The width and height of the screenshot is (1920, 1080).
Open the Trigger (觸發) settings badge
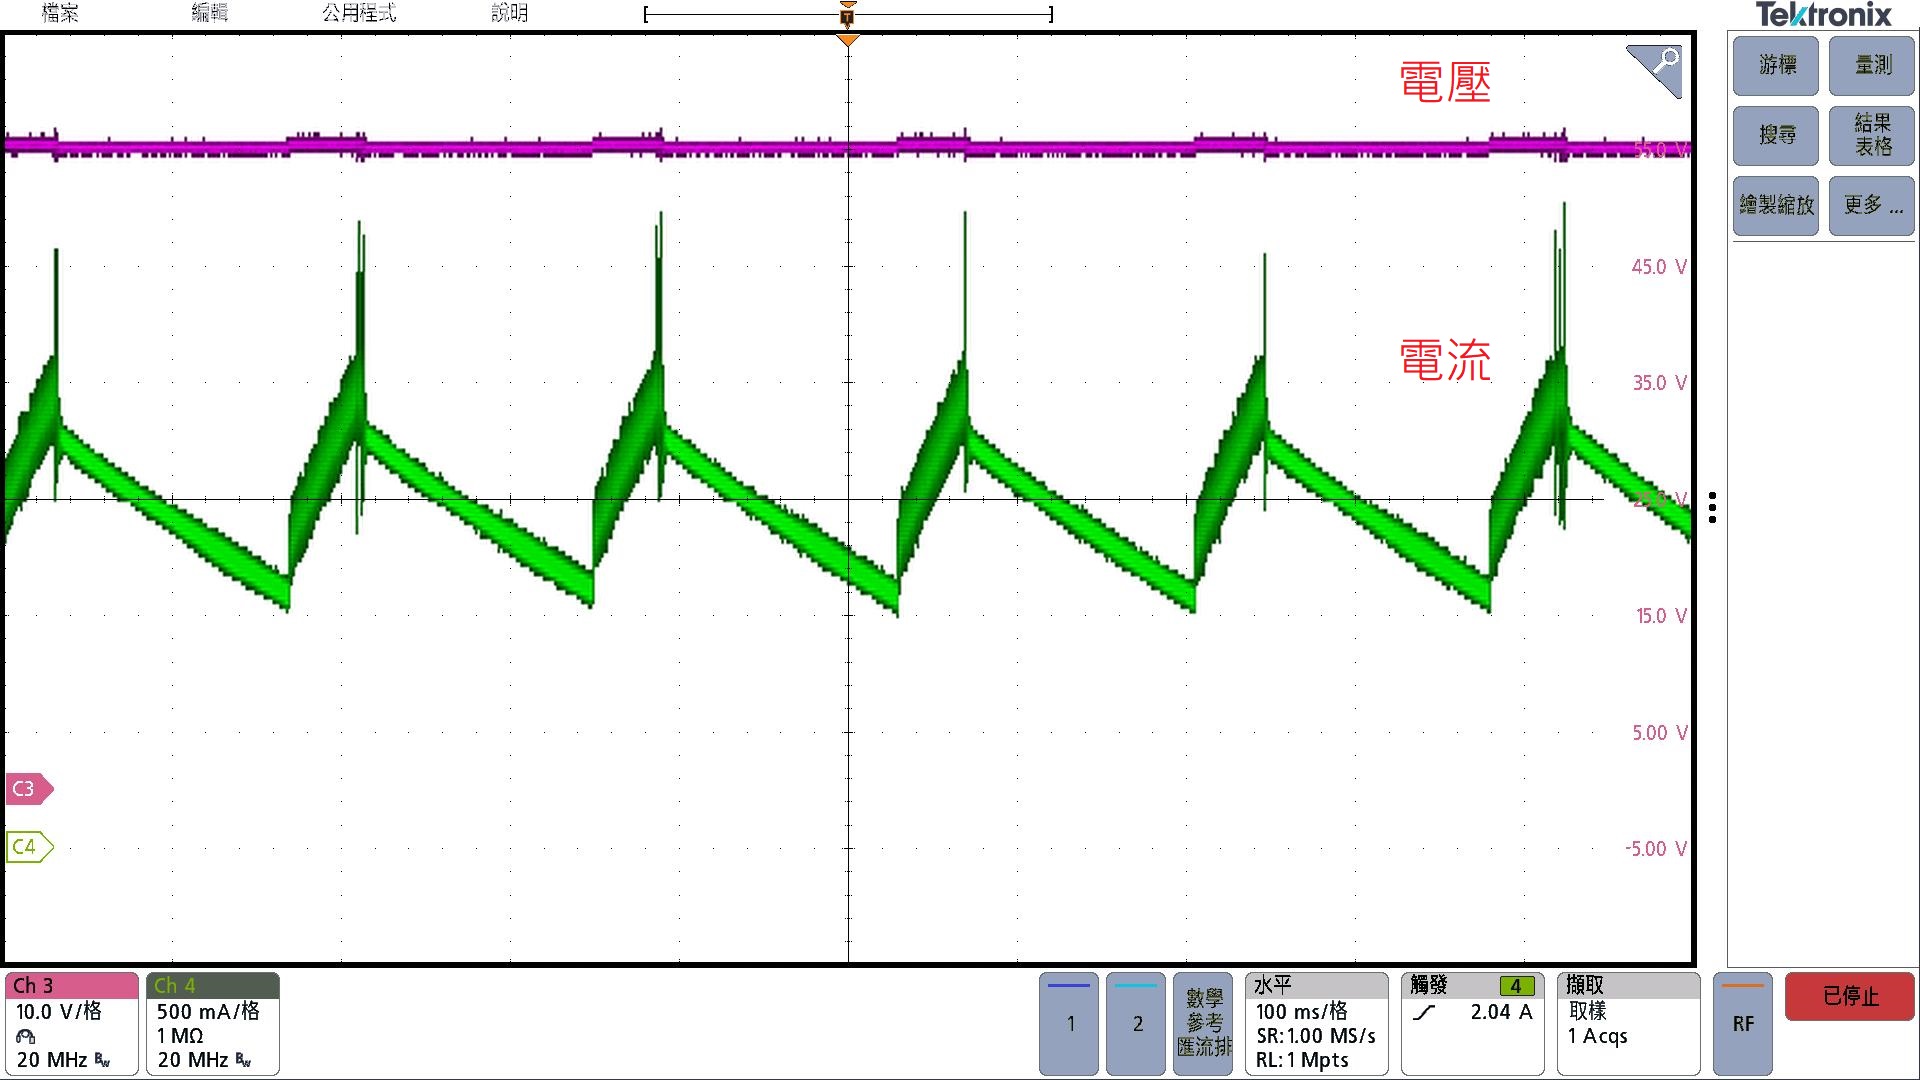1472,1023
